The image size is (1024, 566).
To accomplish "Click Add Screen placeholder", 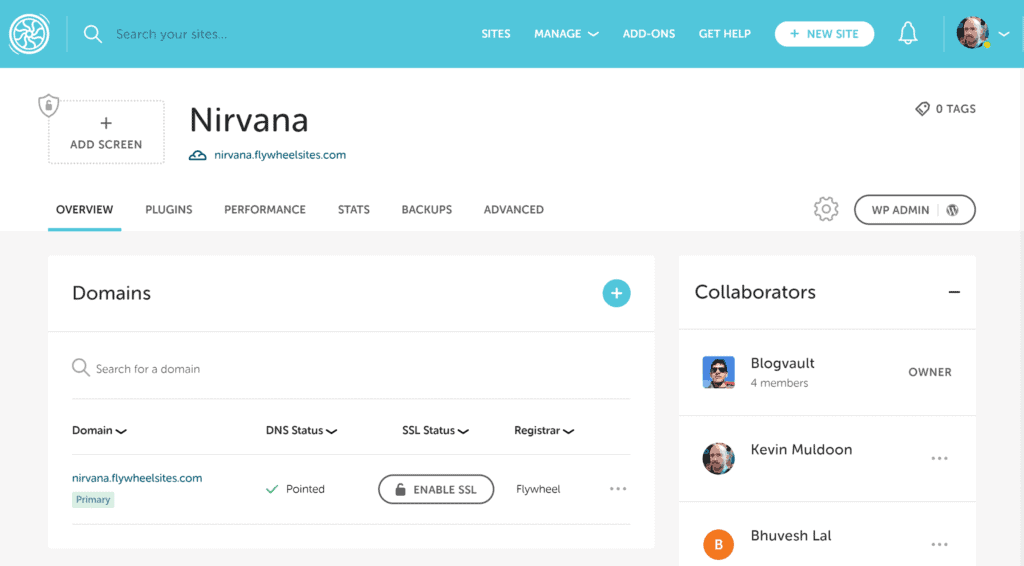I will [106, 133].
